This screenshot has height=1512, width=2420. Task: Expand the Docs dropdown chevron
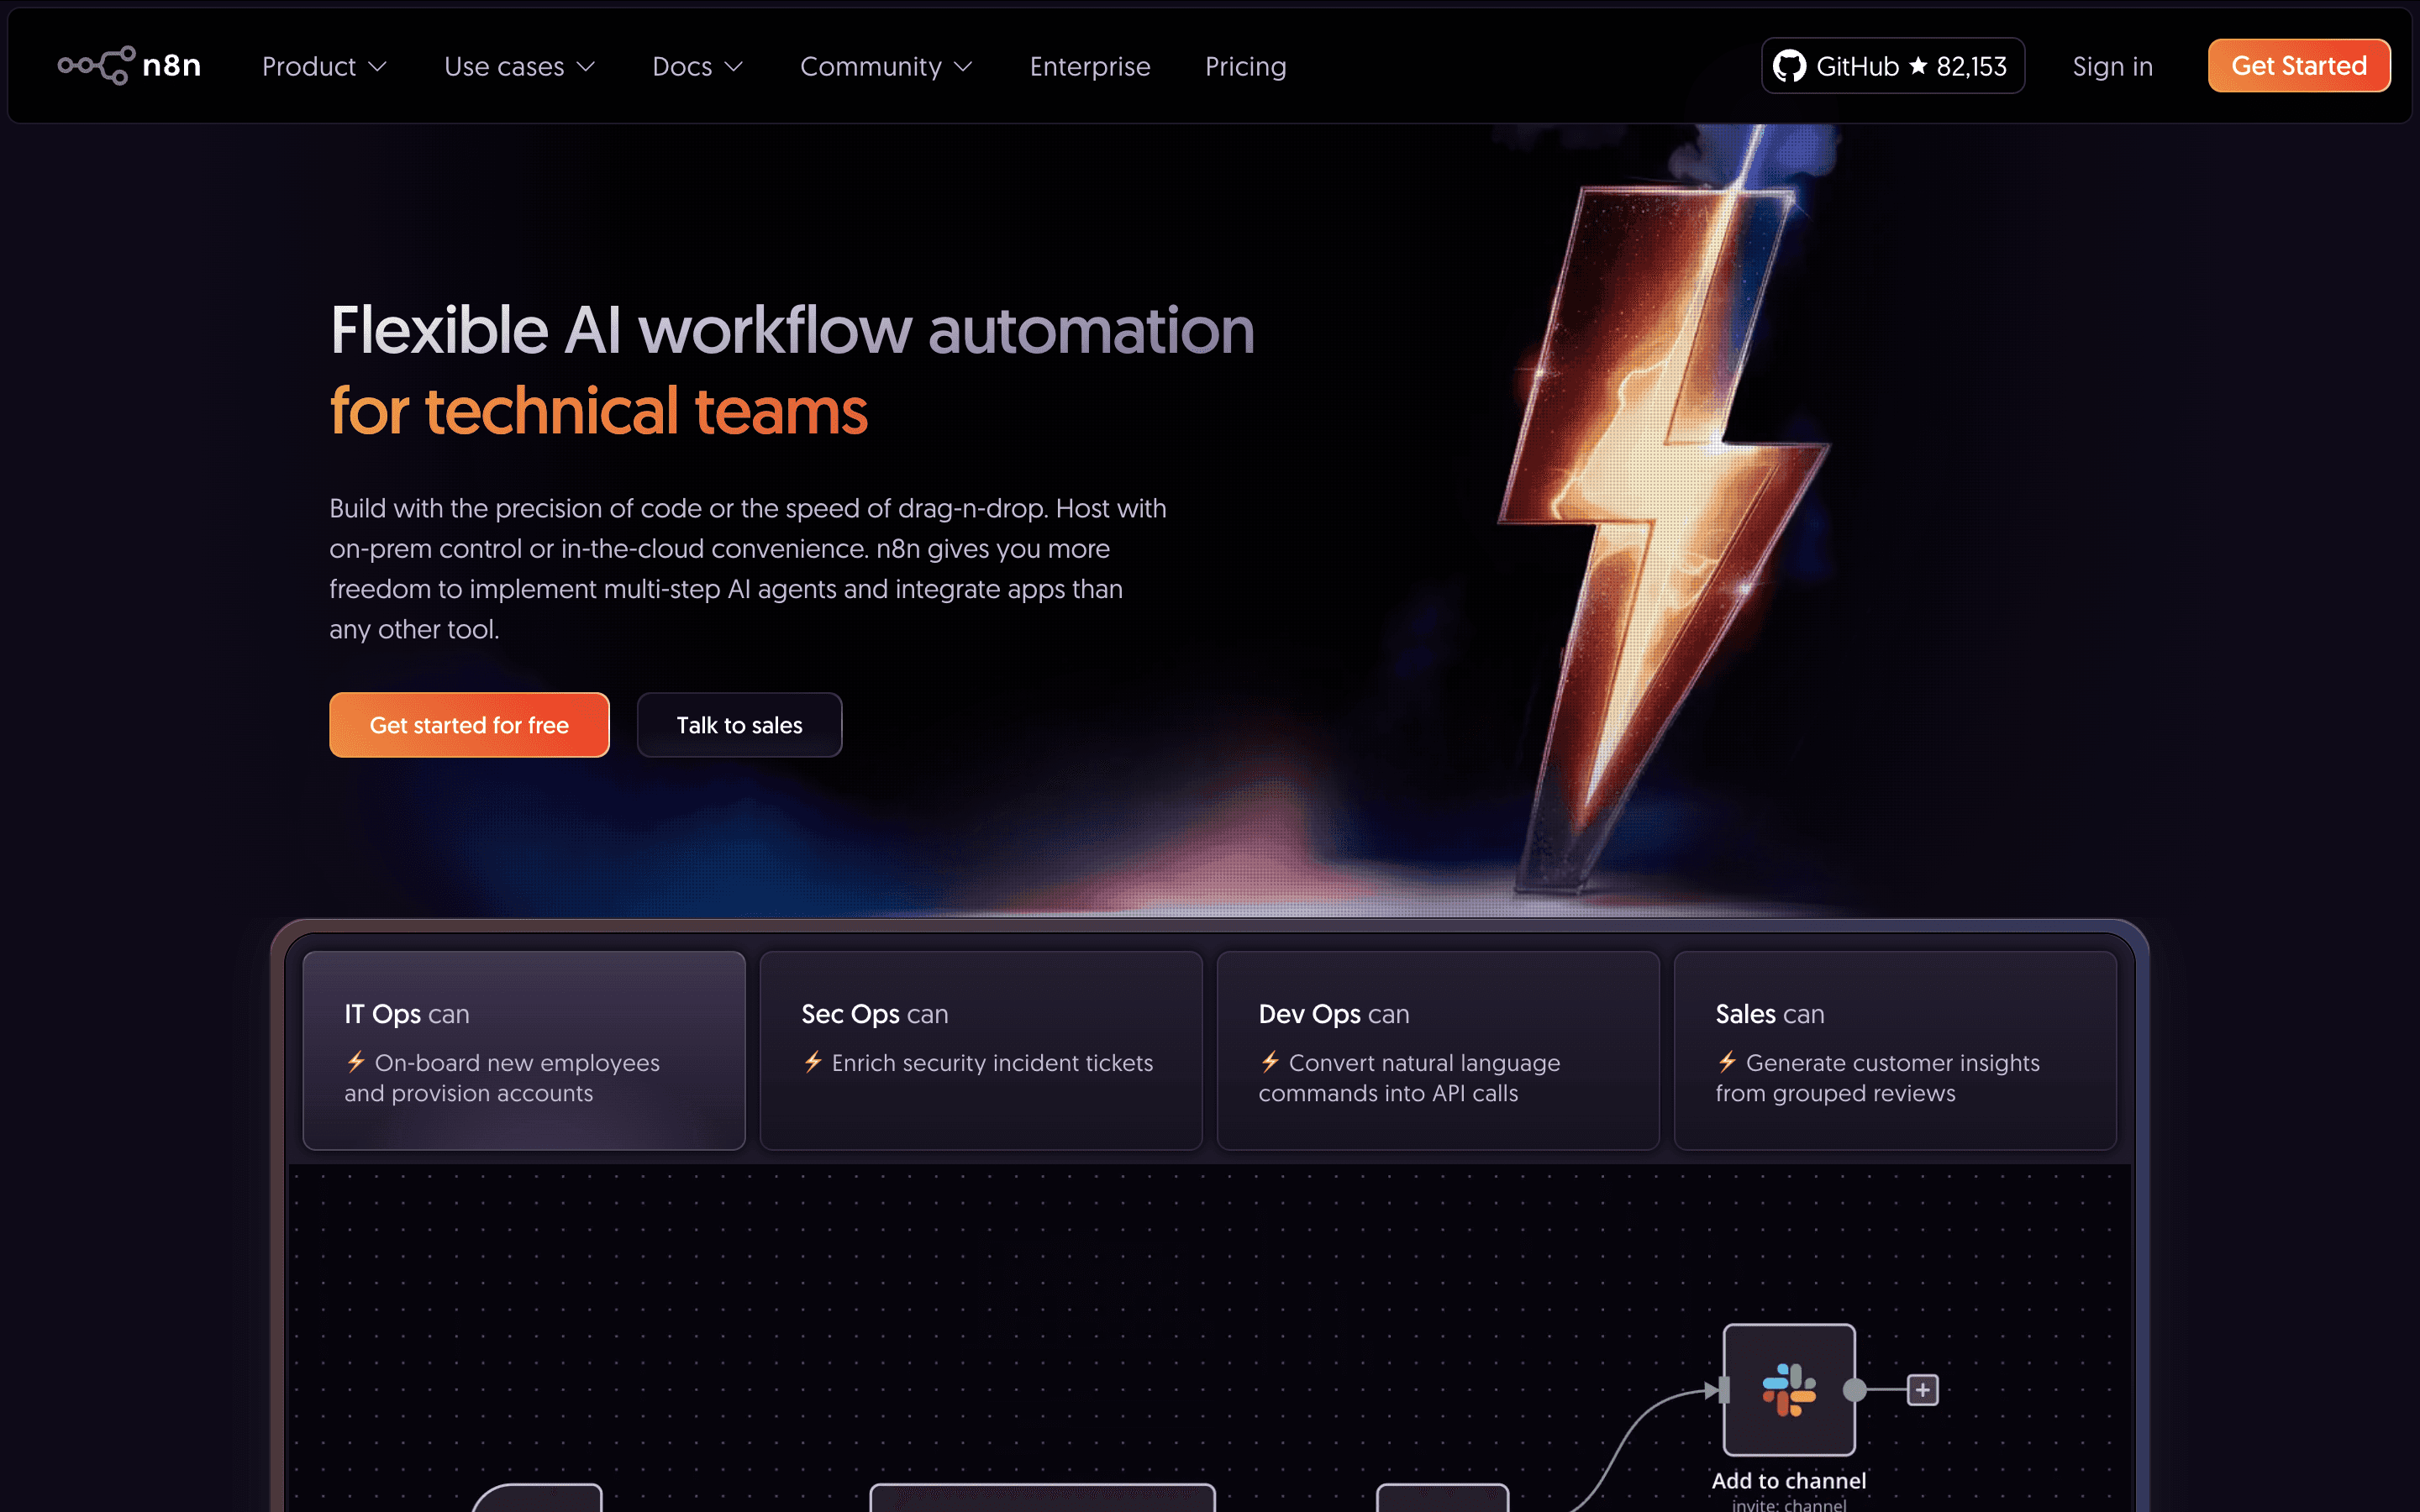[x=733, y=67]
